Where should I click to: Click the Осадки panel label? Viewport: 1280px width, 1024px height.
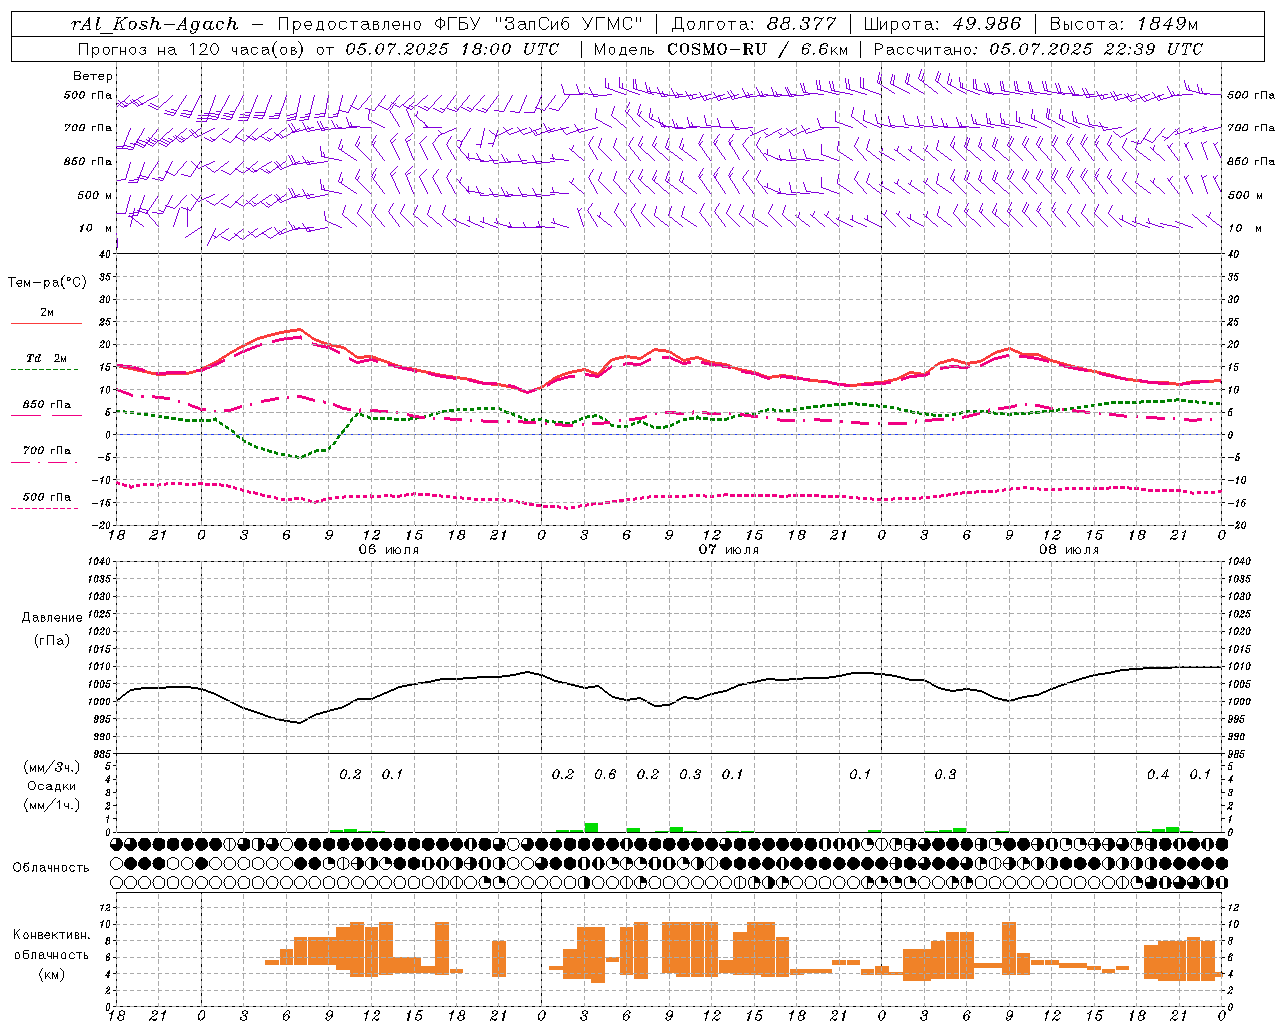(51, 786)
